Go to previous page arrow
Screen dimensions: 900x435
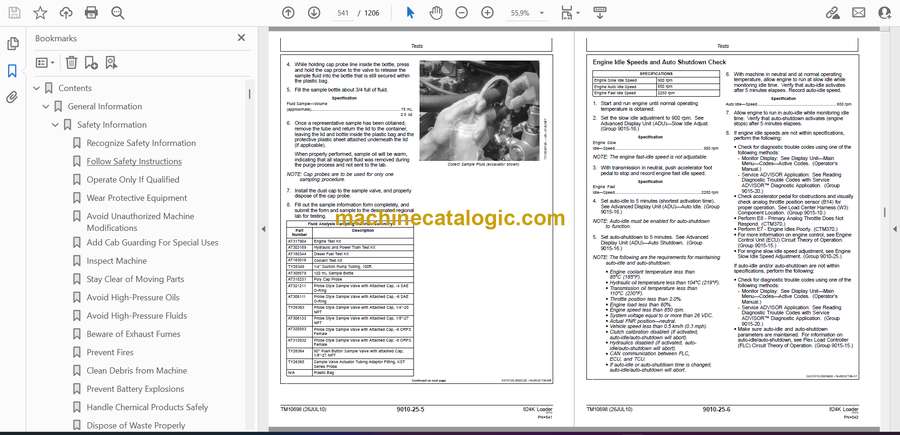(x=288, y=13)
